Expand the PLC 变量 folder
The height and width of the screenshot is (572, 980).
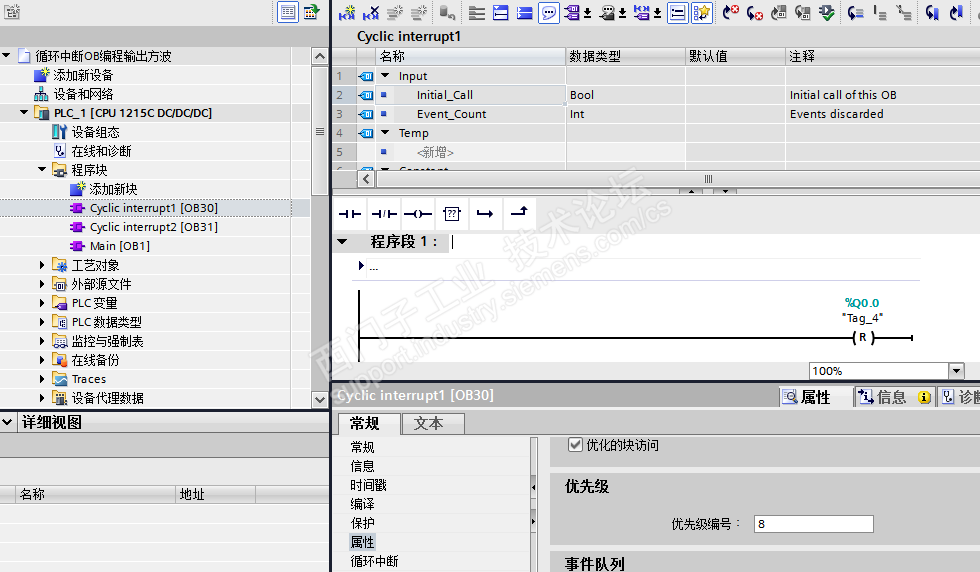[x=42, y=303]
